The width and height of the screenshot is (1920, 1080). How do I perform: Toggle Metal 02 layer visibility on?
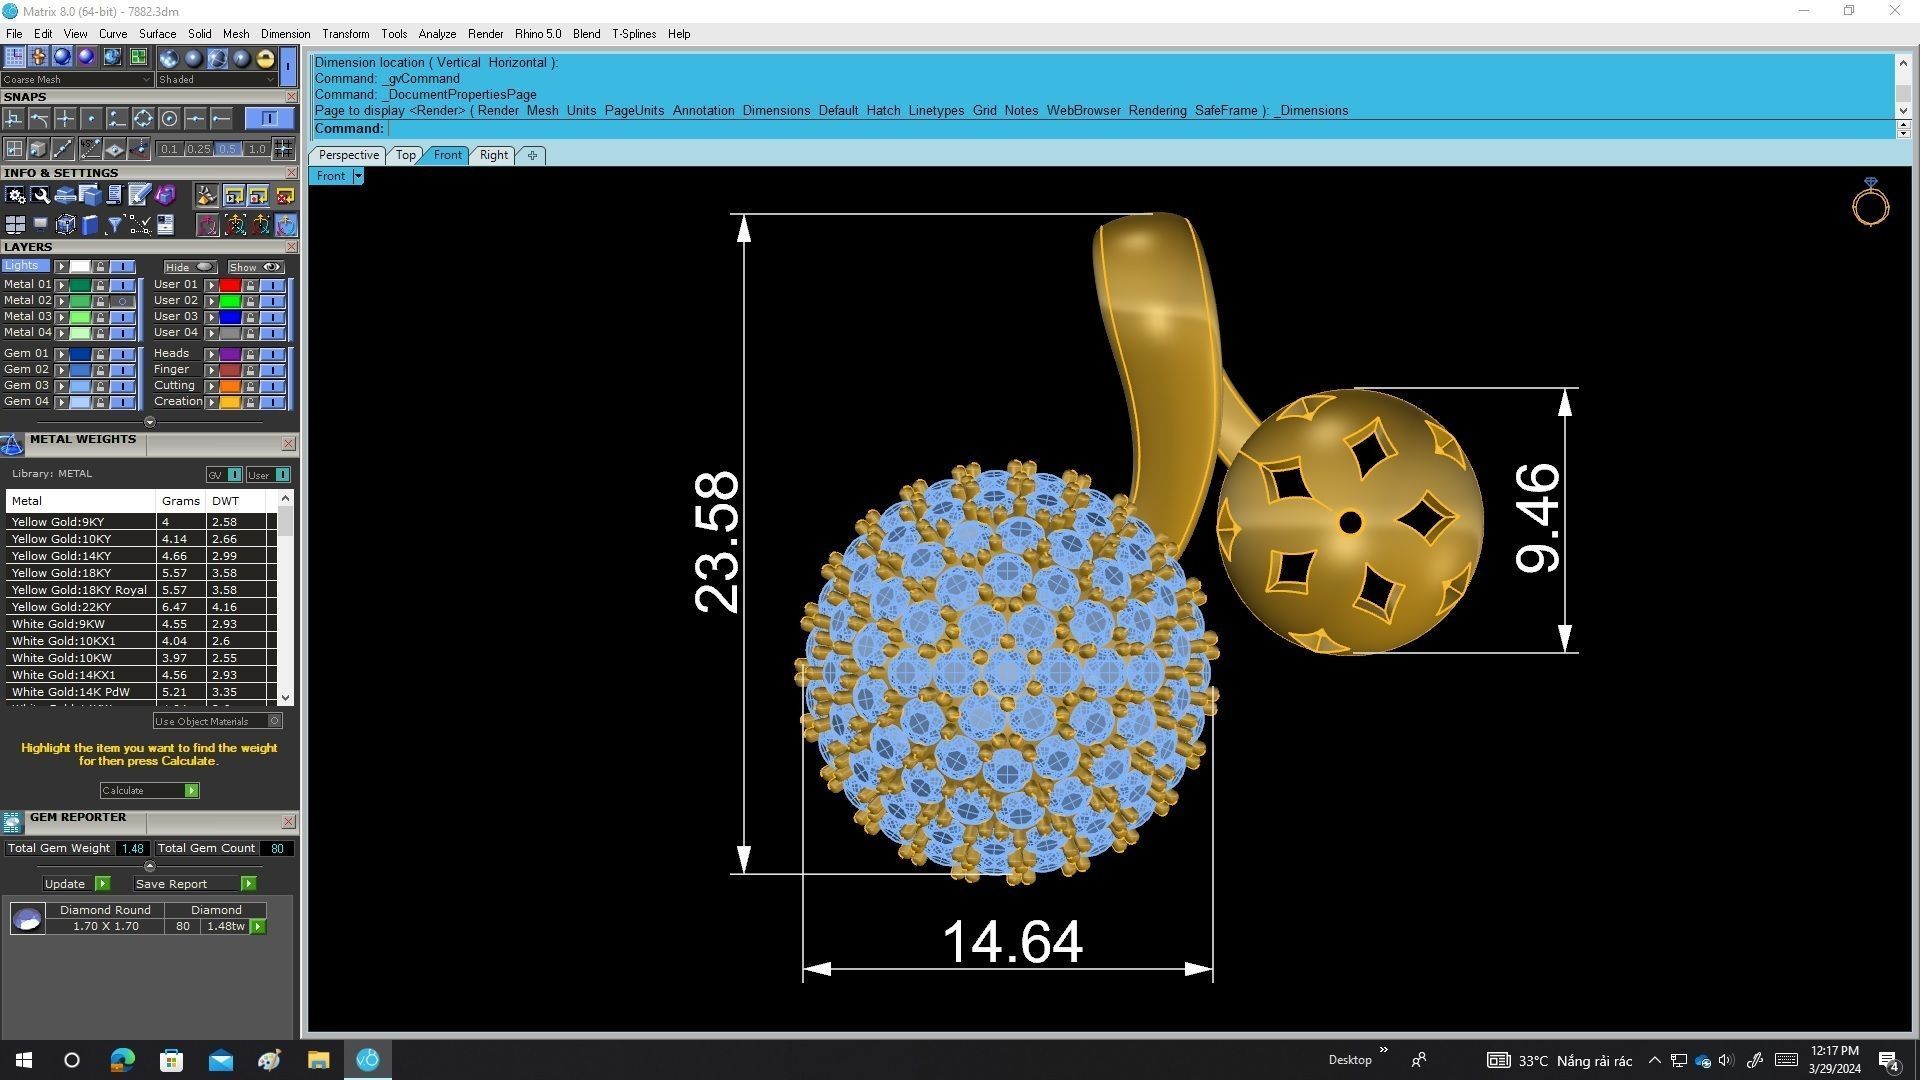click(x=122, y=300)
